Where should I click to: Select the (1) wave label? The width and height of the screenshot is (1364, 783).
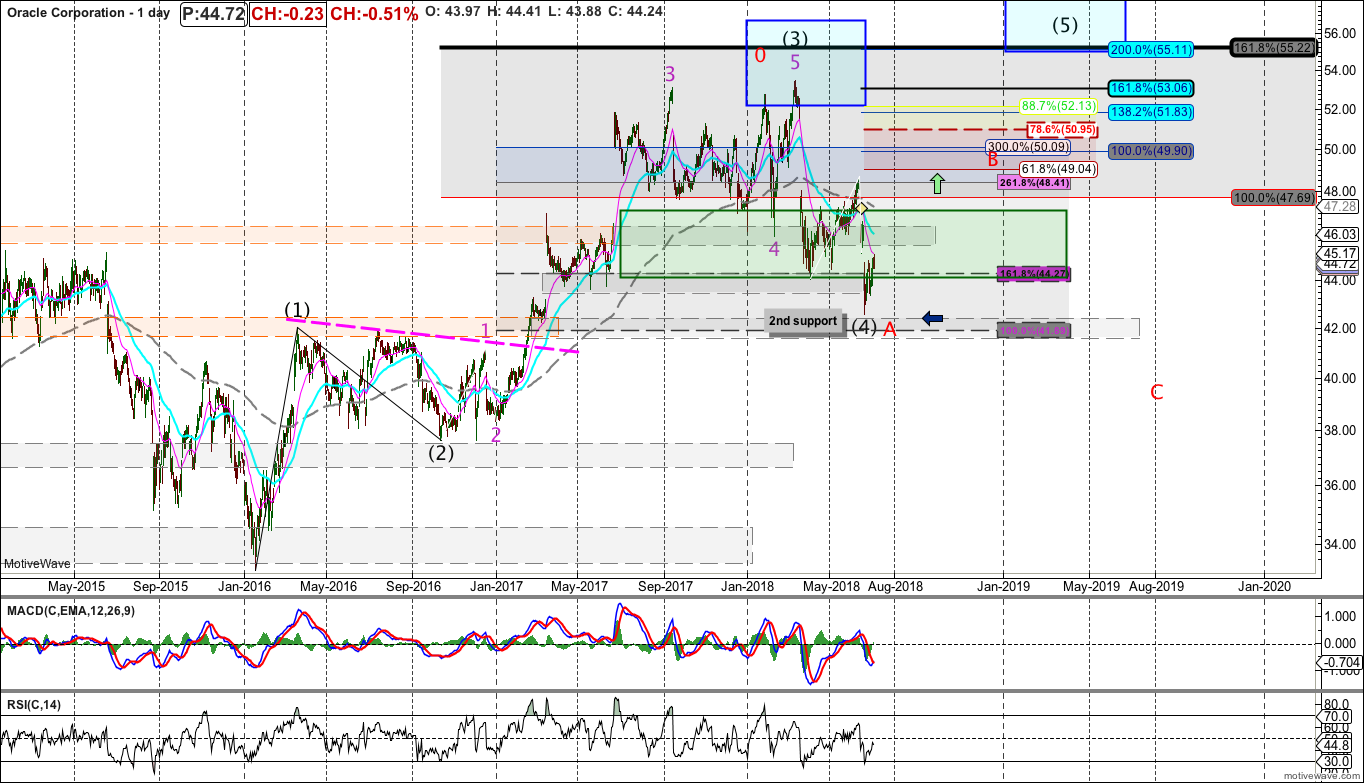tap(297, 308)
